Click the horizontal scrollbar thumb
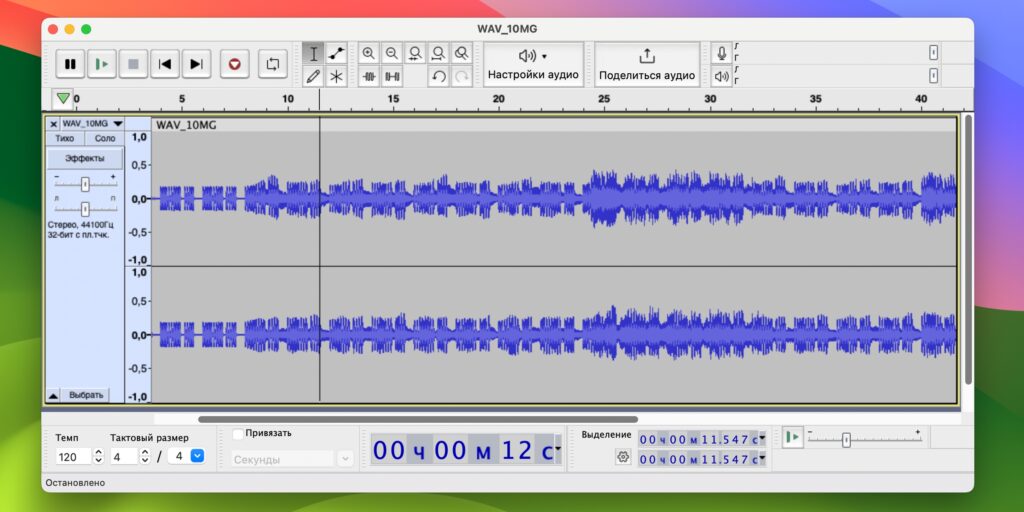Screen dimensions: 1024x512 pos(418,419)
